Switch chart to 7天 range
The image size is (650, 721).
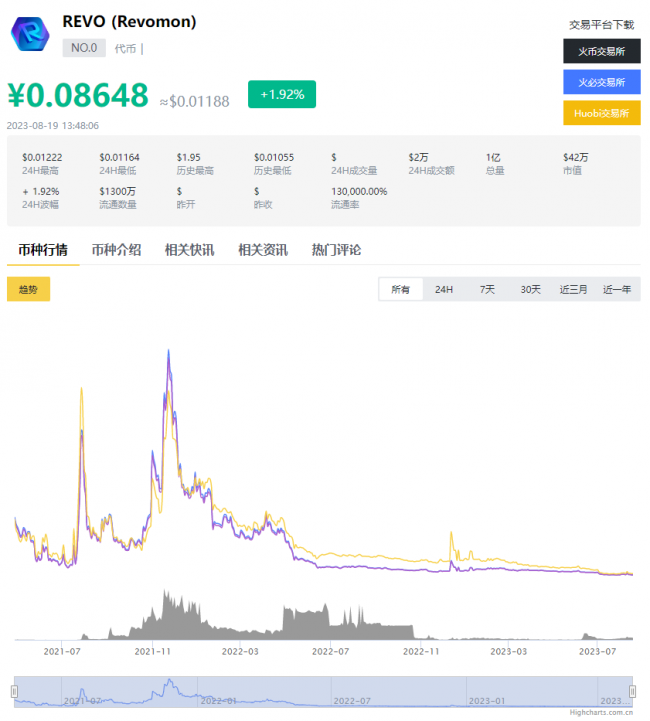pos(487,289)
